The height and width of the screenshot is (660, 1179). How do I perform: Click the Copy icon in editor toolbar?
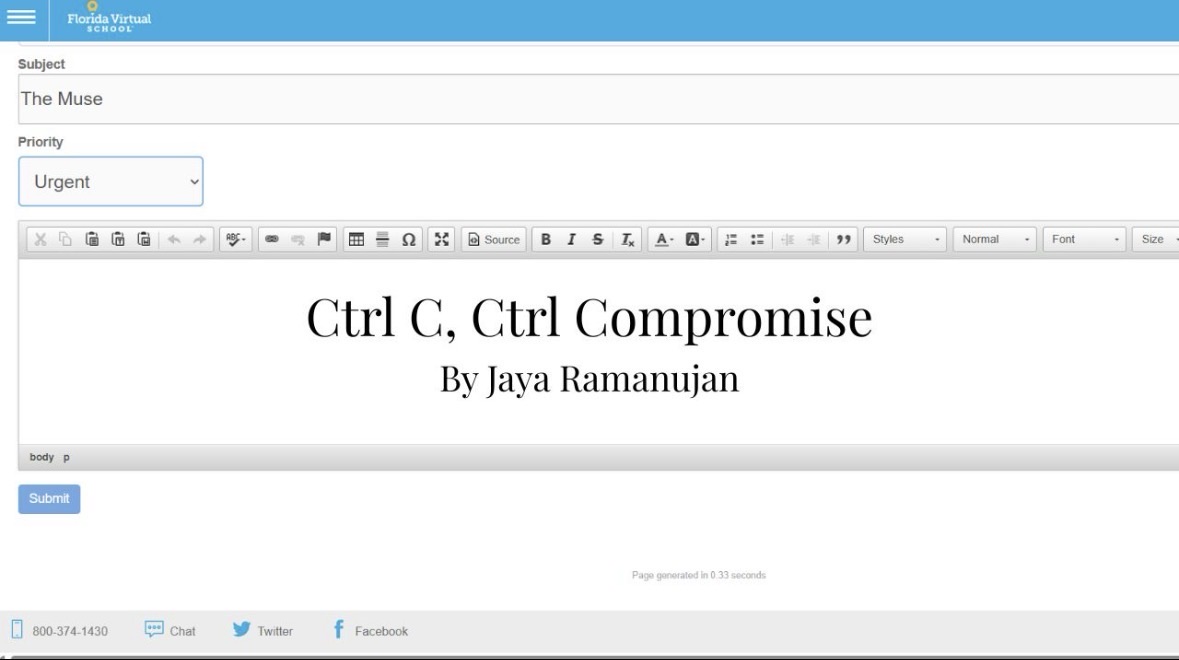point(66,239)
